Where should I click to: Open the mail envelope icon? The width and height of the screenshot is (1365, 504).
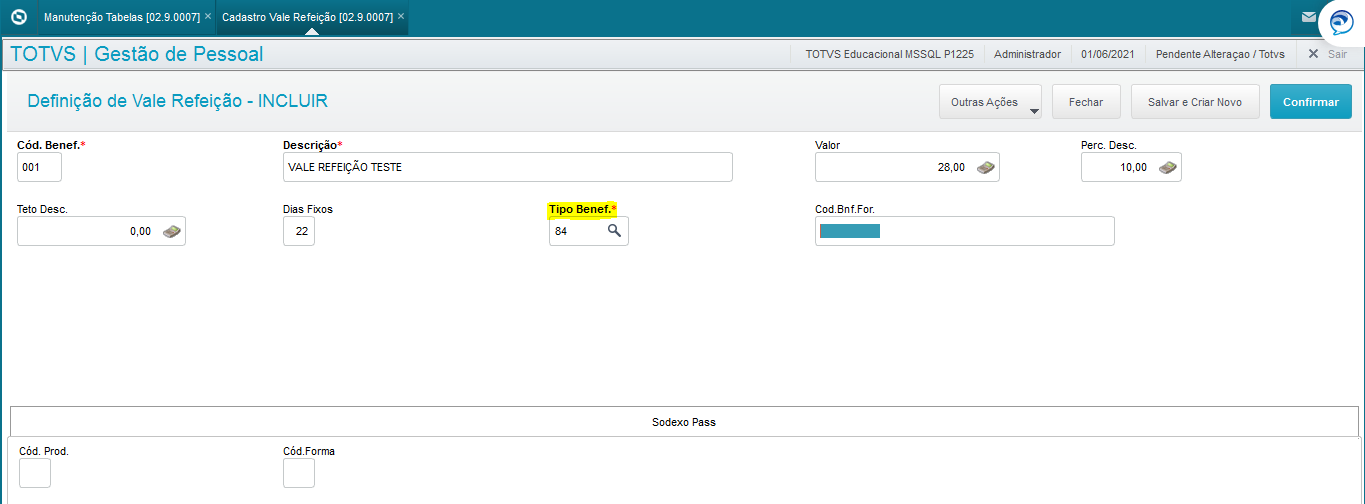[x=1308, y=17]
